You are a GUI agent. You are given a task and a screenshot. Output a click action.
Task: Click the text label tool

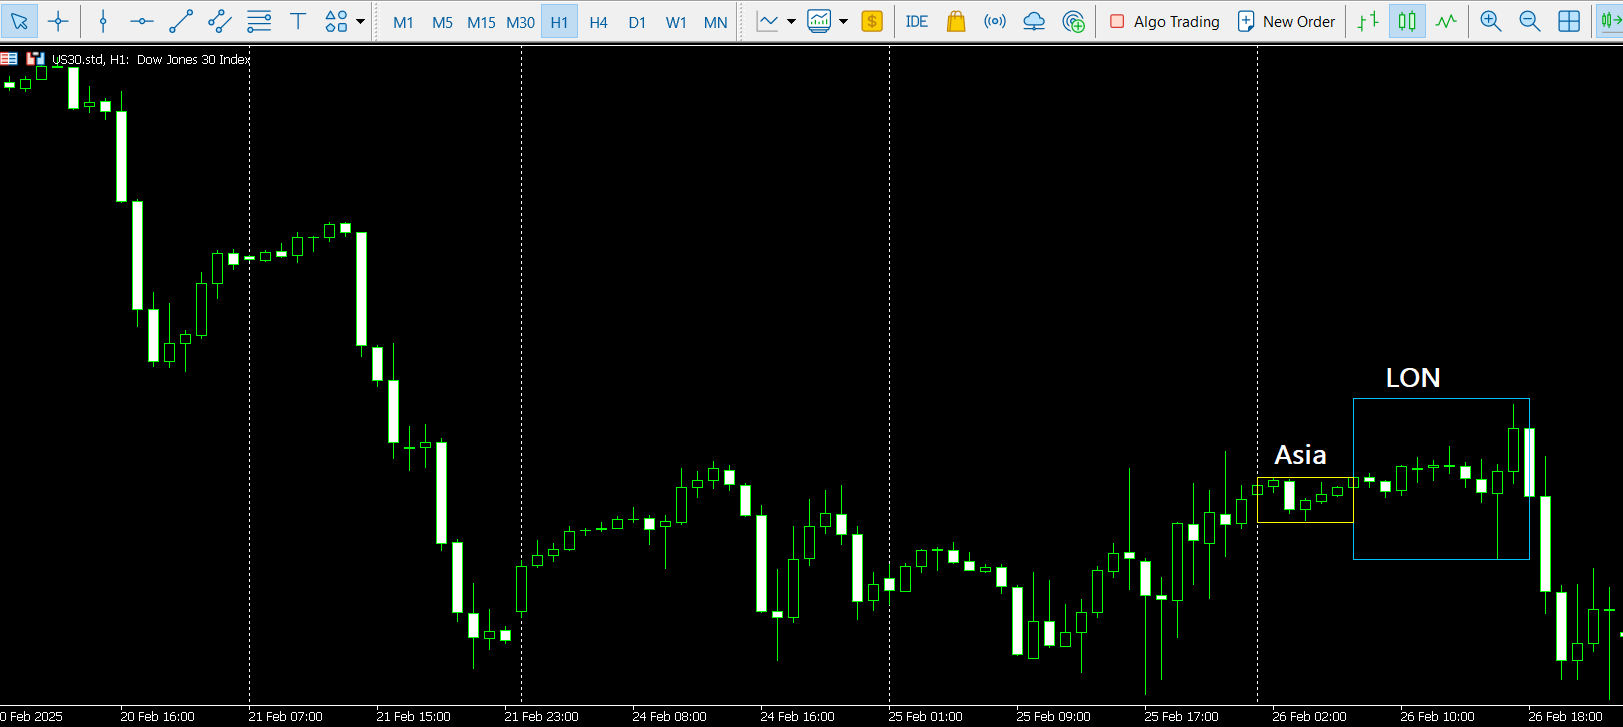[x=298, y=21]
